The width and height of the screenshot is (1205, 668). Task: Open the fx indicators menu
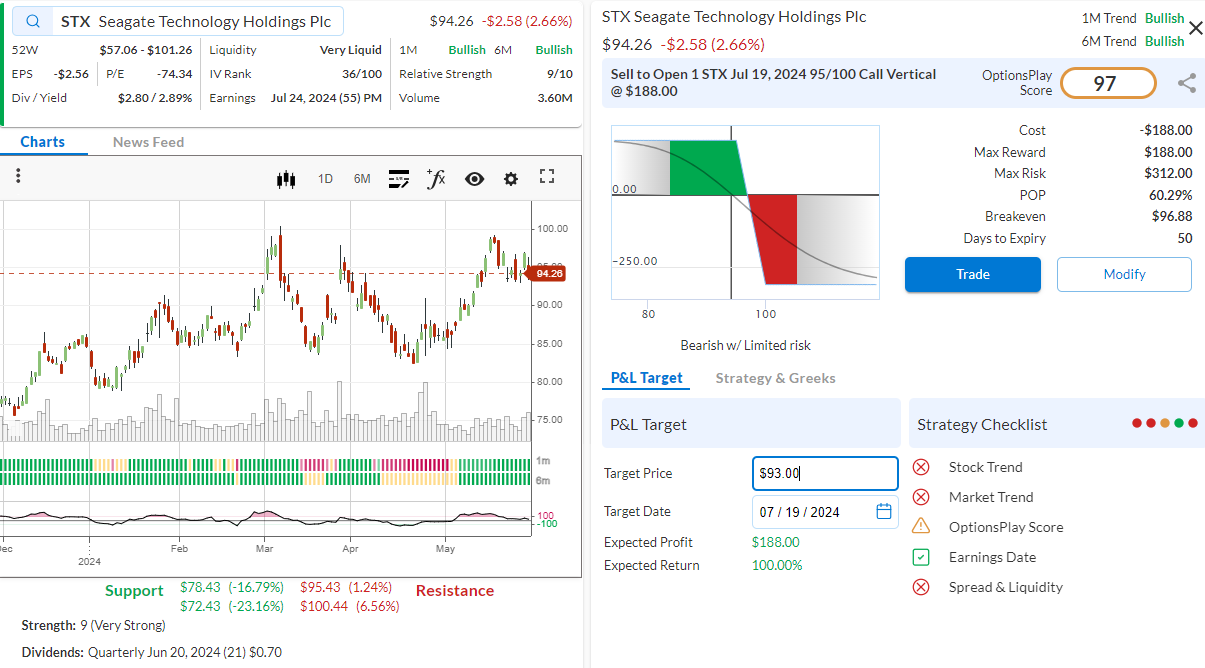coord(436,178)
